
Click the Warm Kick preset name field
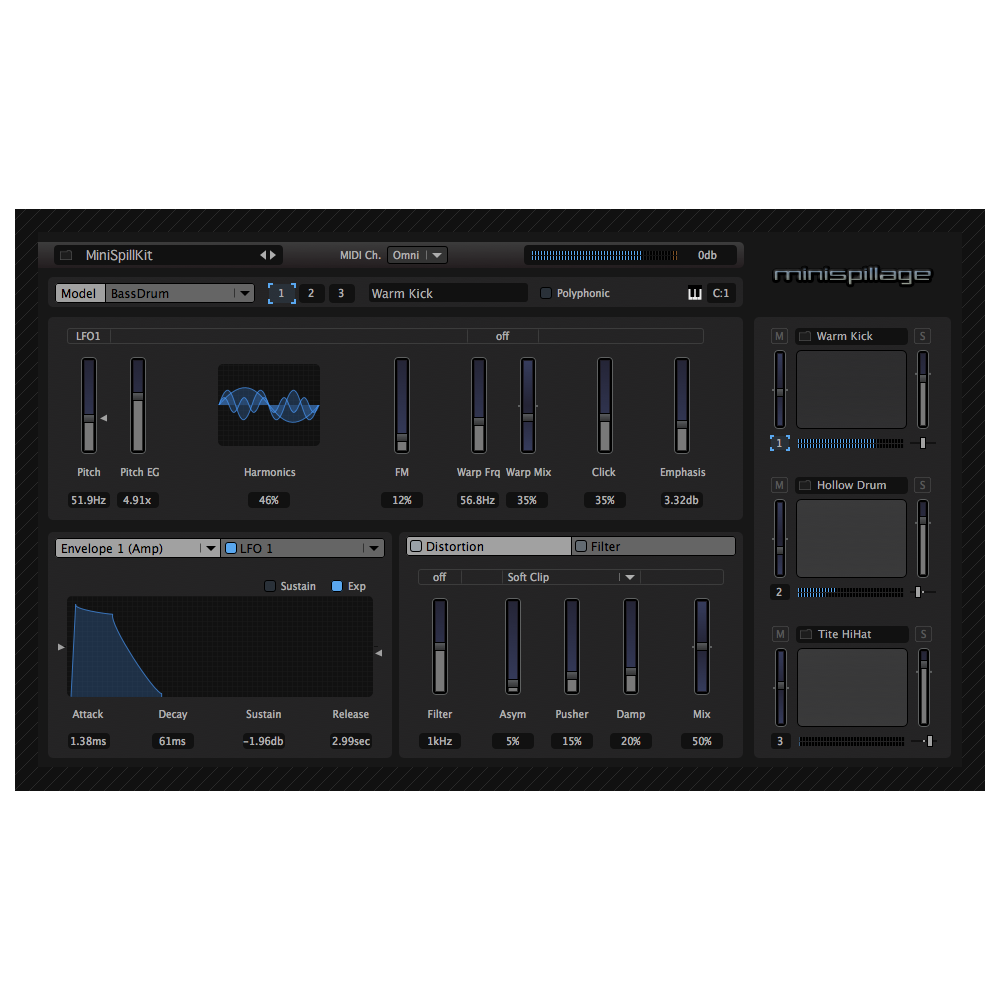coord(447,292)
